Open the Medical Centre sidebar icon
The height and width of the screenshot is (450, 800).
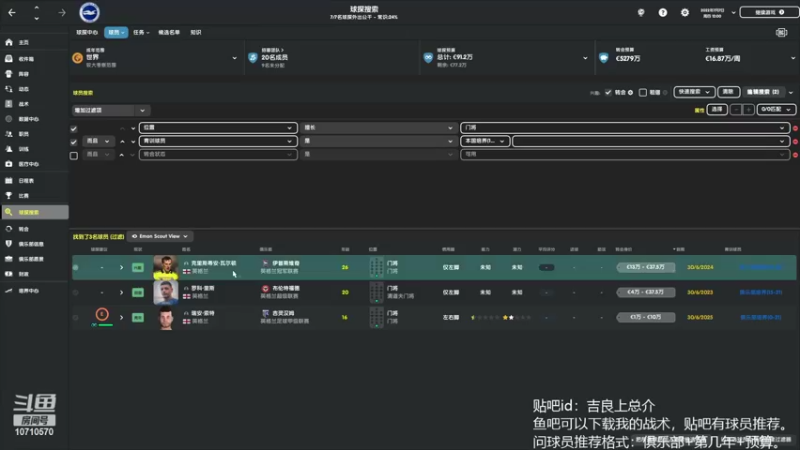[x=9, y=164]
